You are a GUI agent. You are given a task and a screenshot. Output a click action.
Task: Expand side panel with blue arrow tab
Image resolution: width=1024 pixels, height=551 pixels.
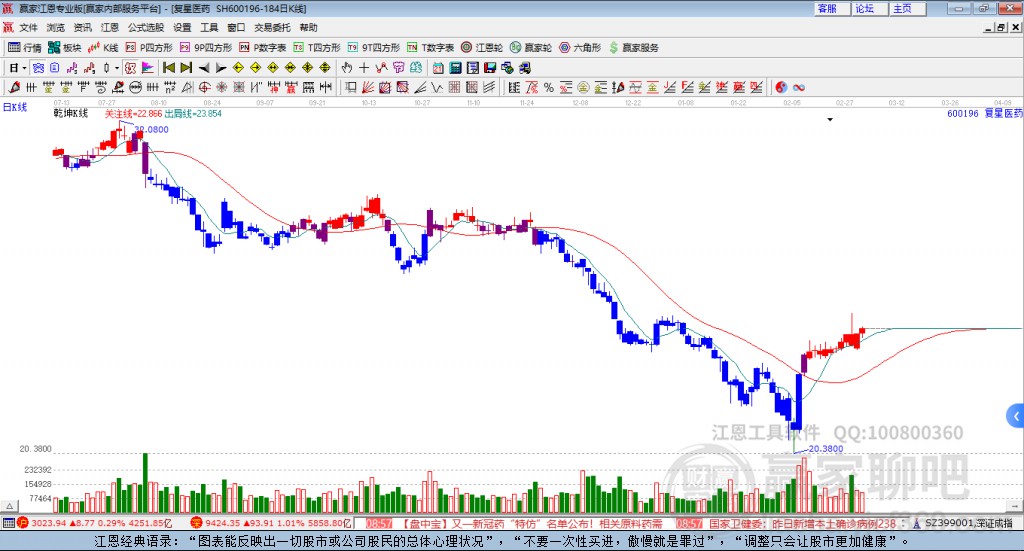(1016, 416)
